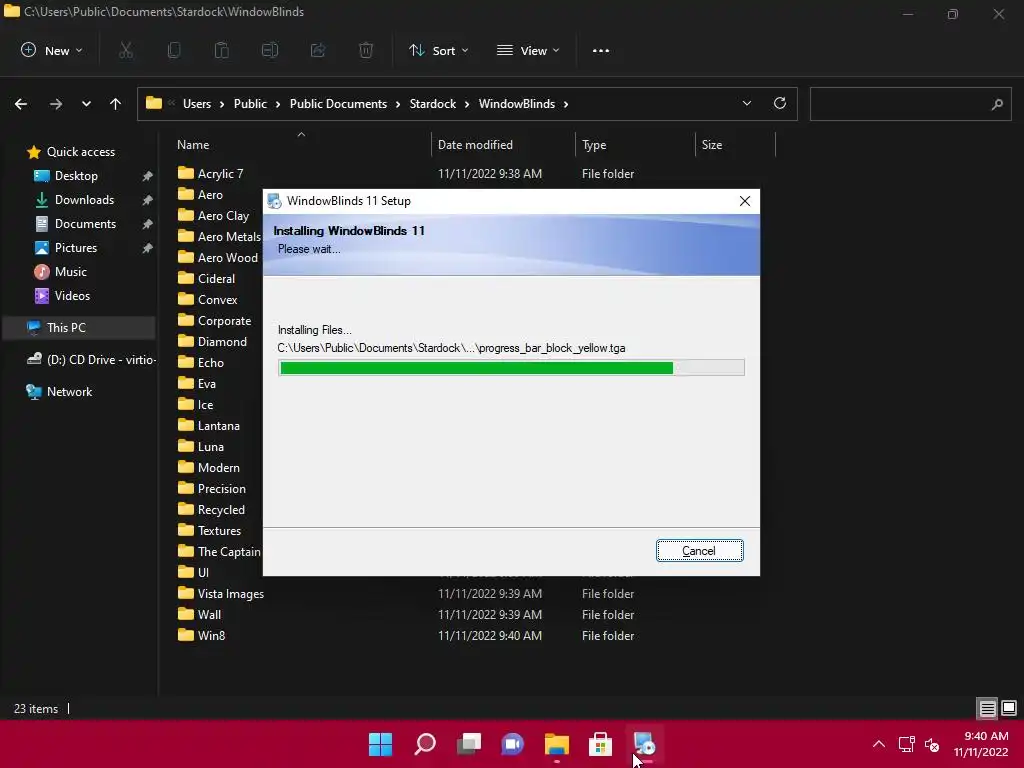
Task: Click the search magnifier in Explorer search box
Action: coord(997,104)
